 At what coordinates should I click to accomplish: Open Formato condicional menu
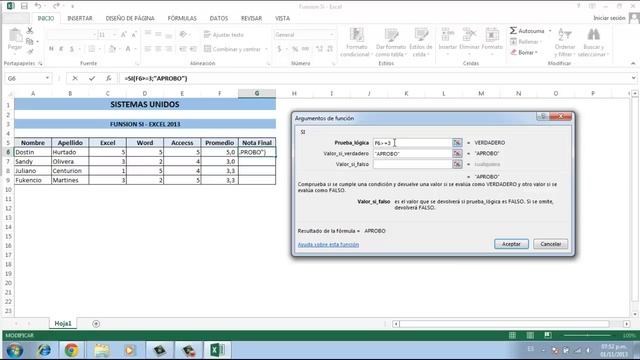coord(356,42)
